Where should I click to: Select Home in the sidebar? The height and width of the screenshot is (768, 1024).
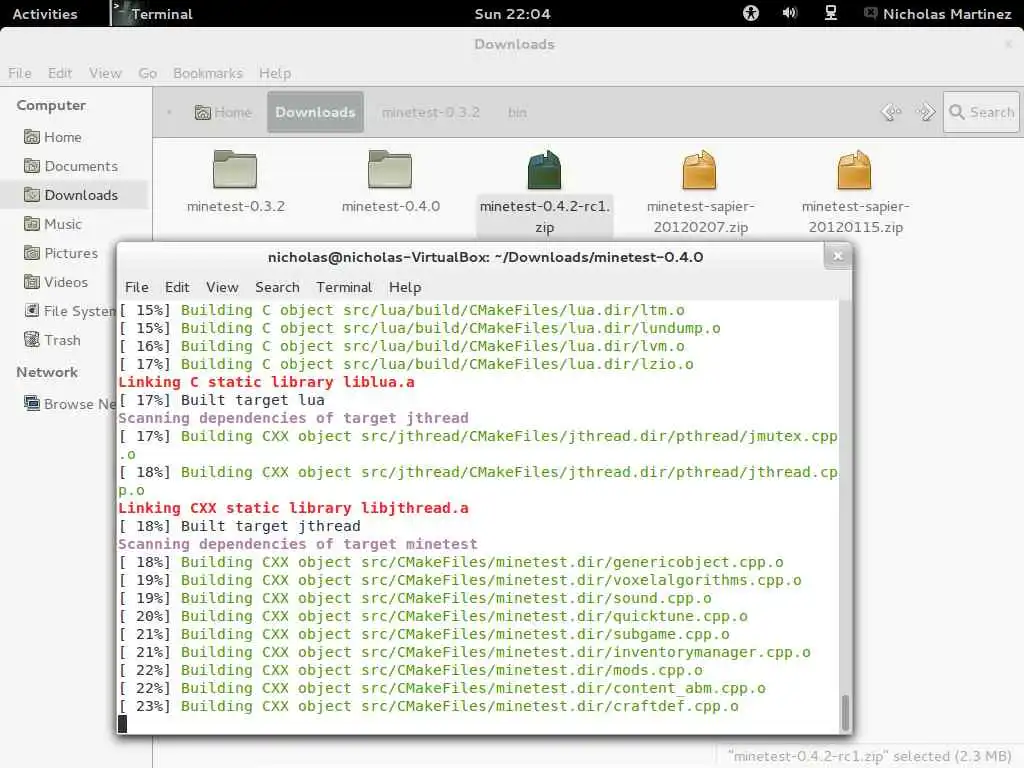pyautogui.click(x=75, y=137)
